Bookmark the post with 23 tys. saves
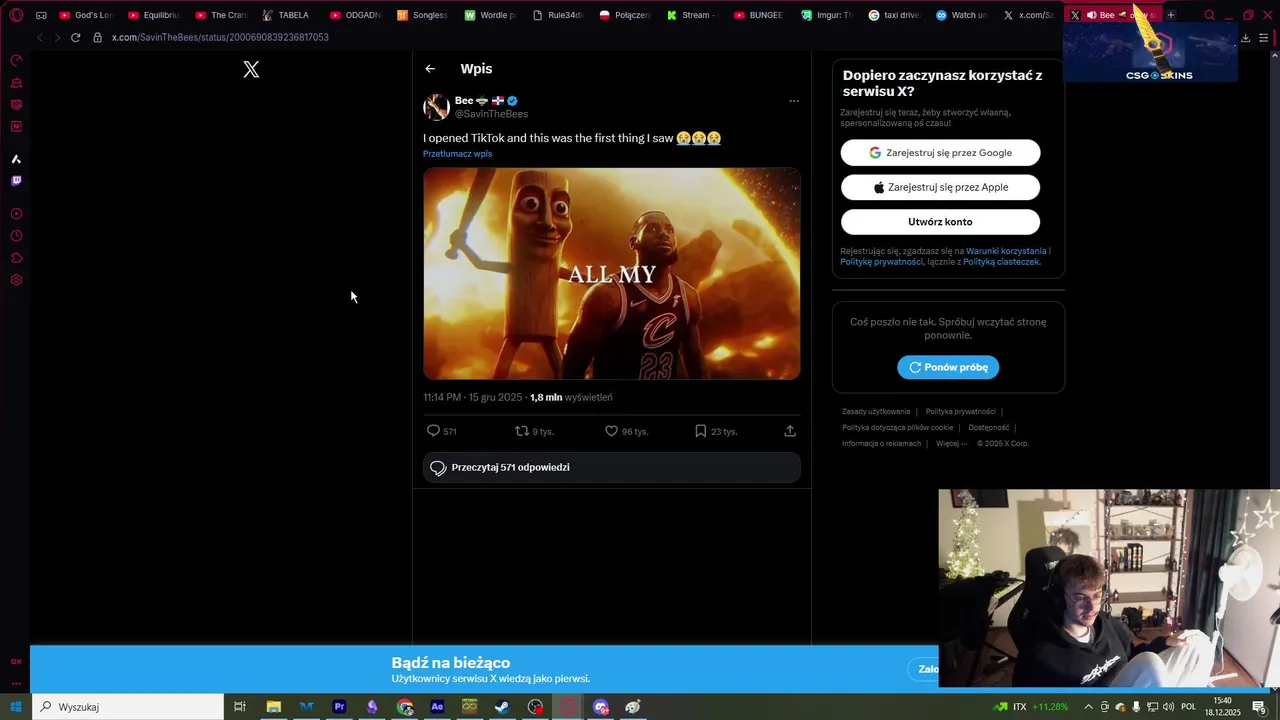 tap(700, 431)
